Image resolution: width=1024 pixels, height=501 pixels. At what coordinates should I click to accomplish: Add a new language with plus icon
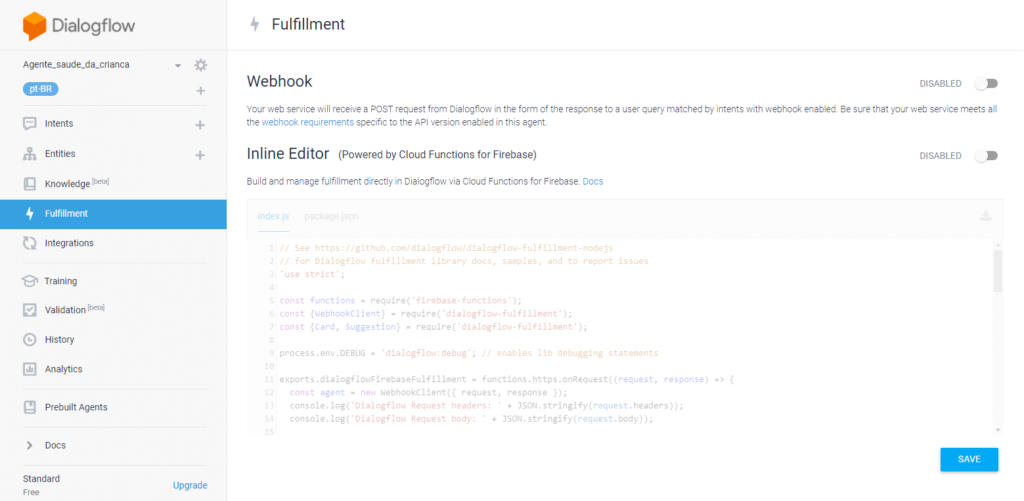(x=201, y=91)
